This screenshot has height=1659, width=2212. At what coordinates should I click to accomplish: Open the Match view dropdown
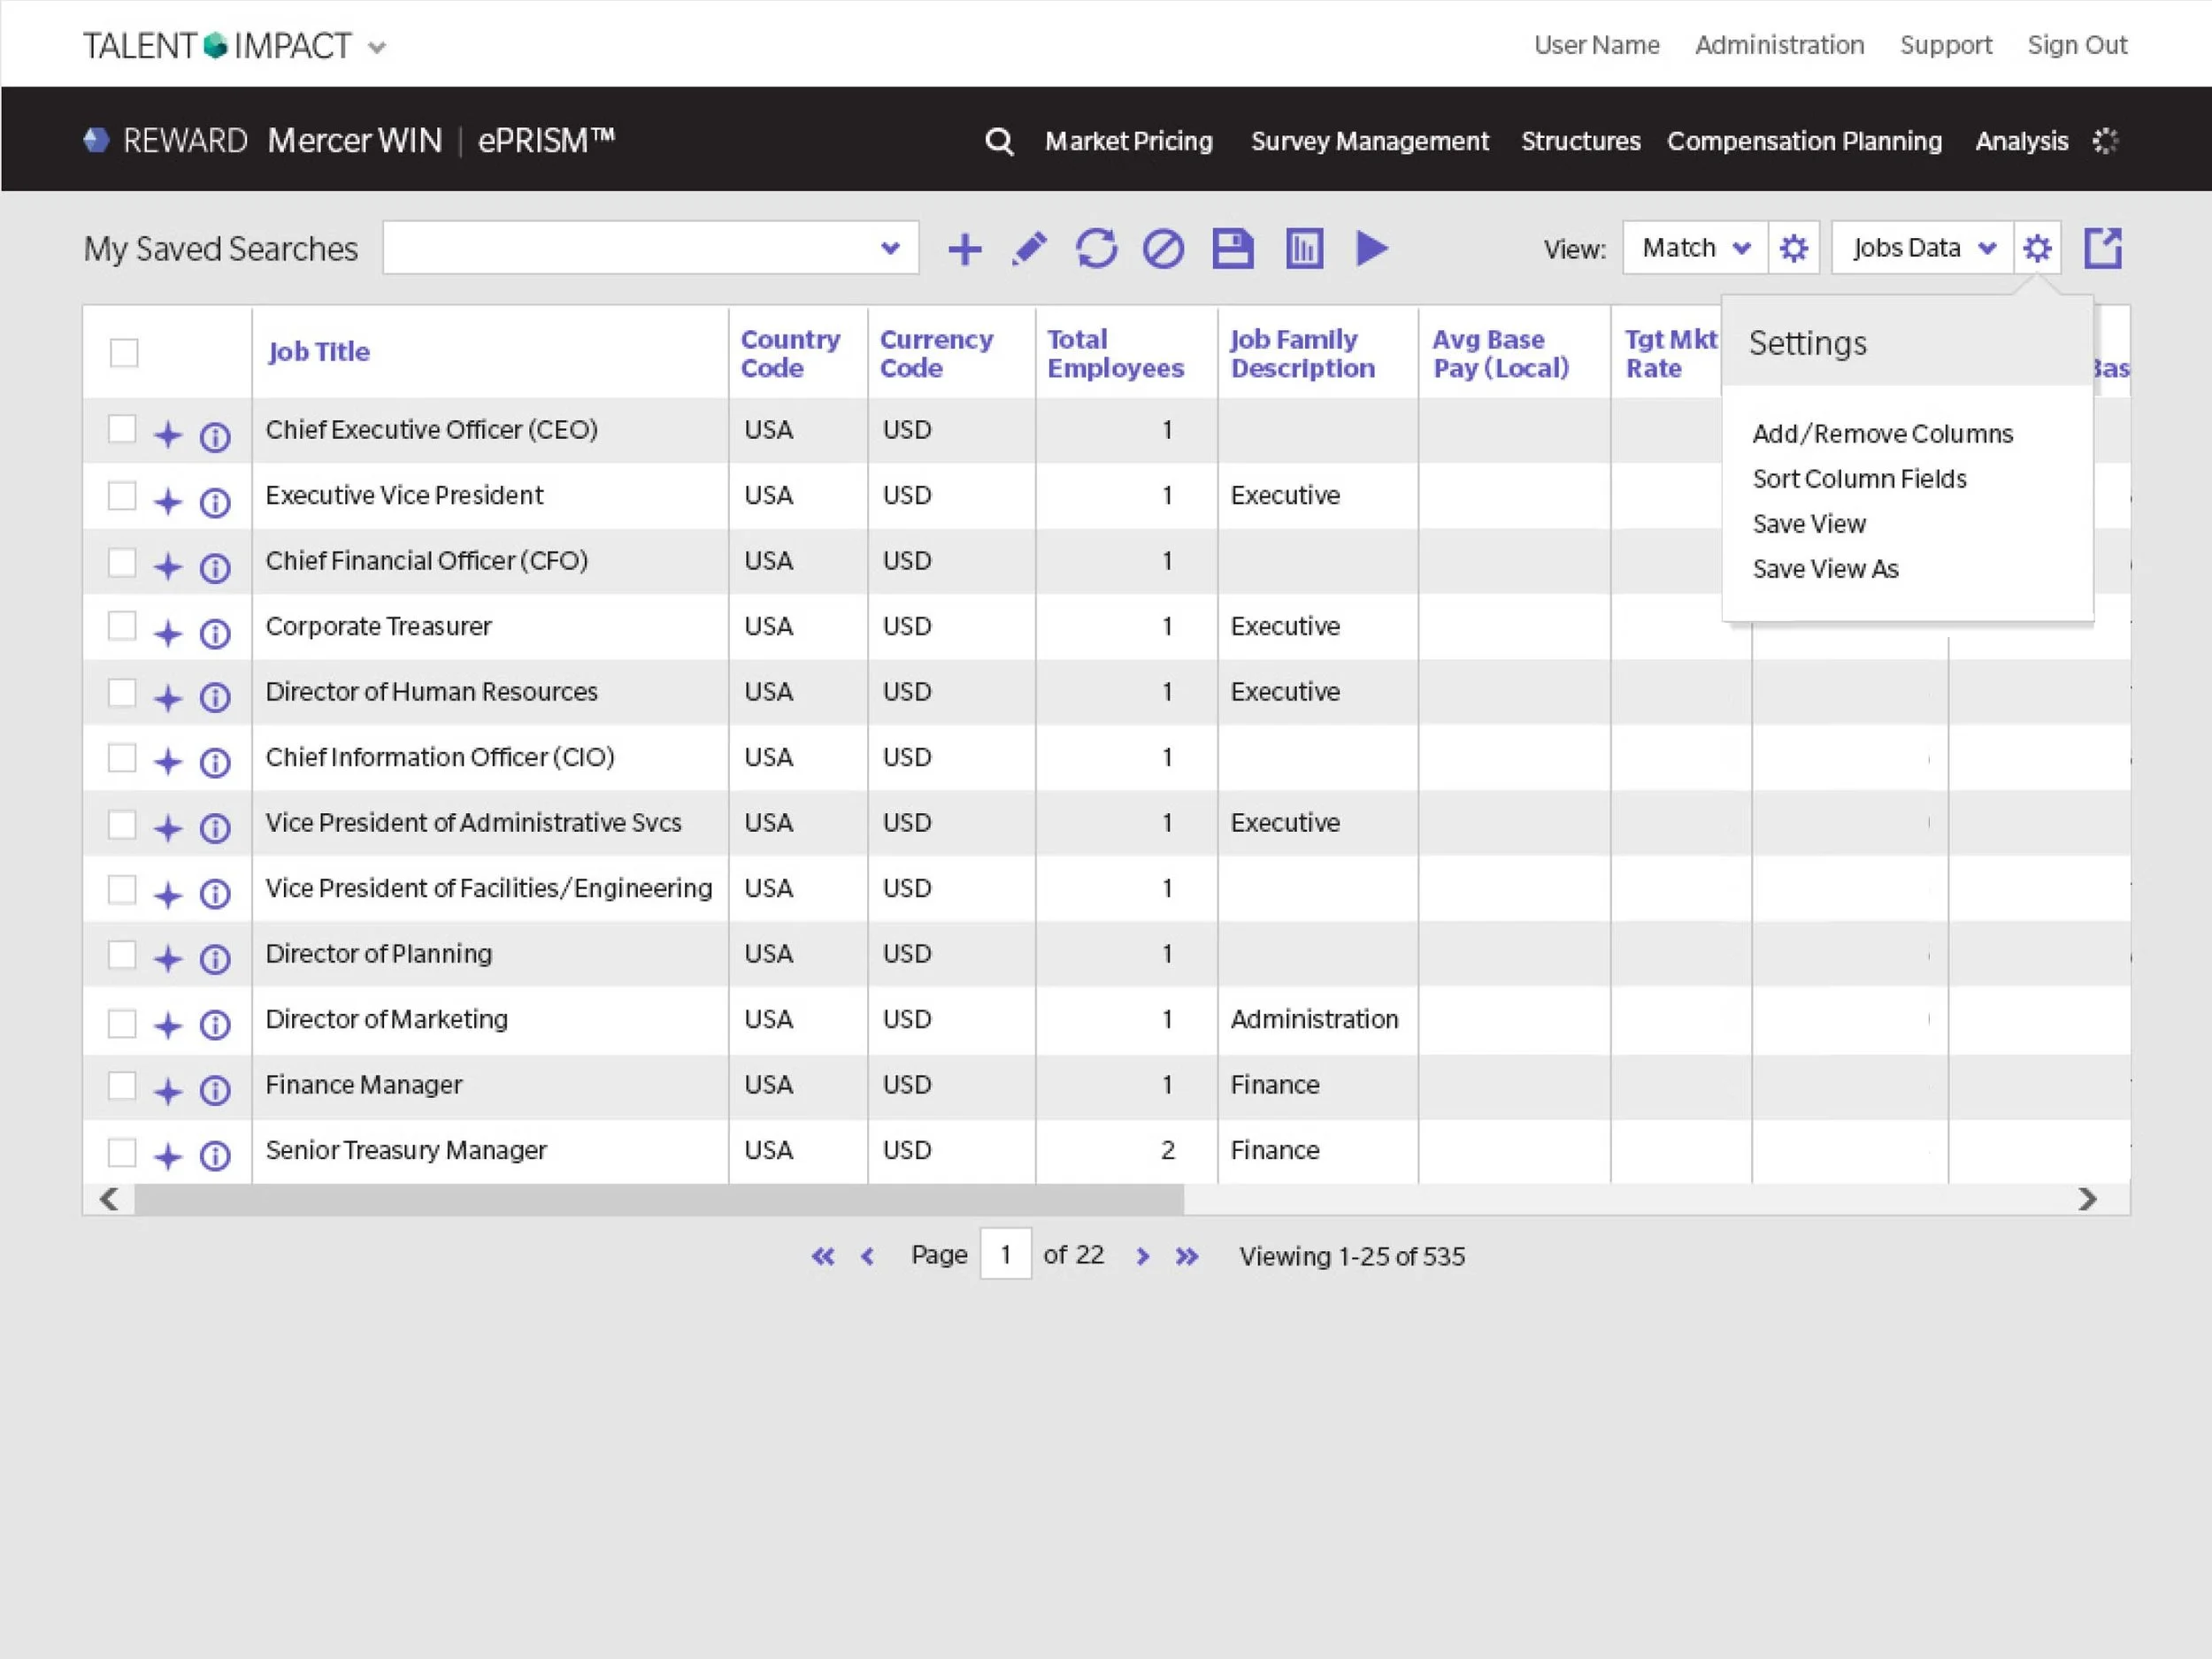(1695, 248)
